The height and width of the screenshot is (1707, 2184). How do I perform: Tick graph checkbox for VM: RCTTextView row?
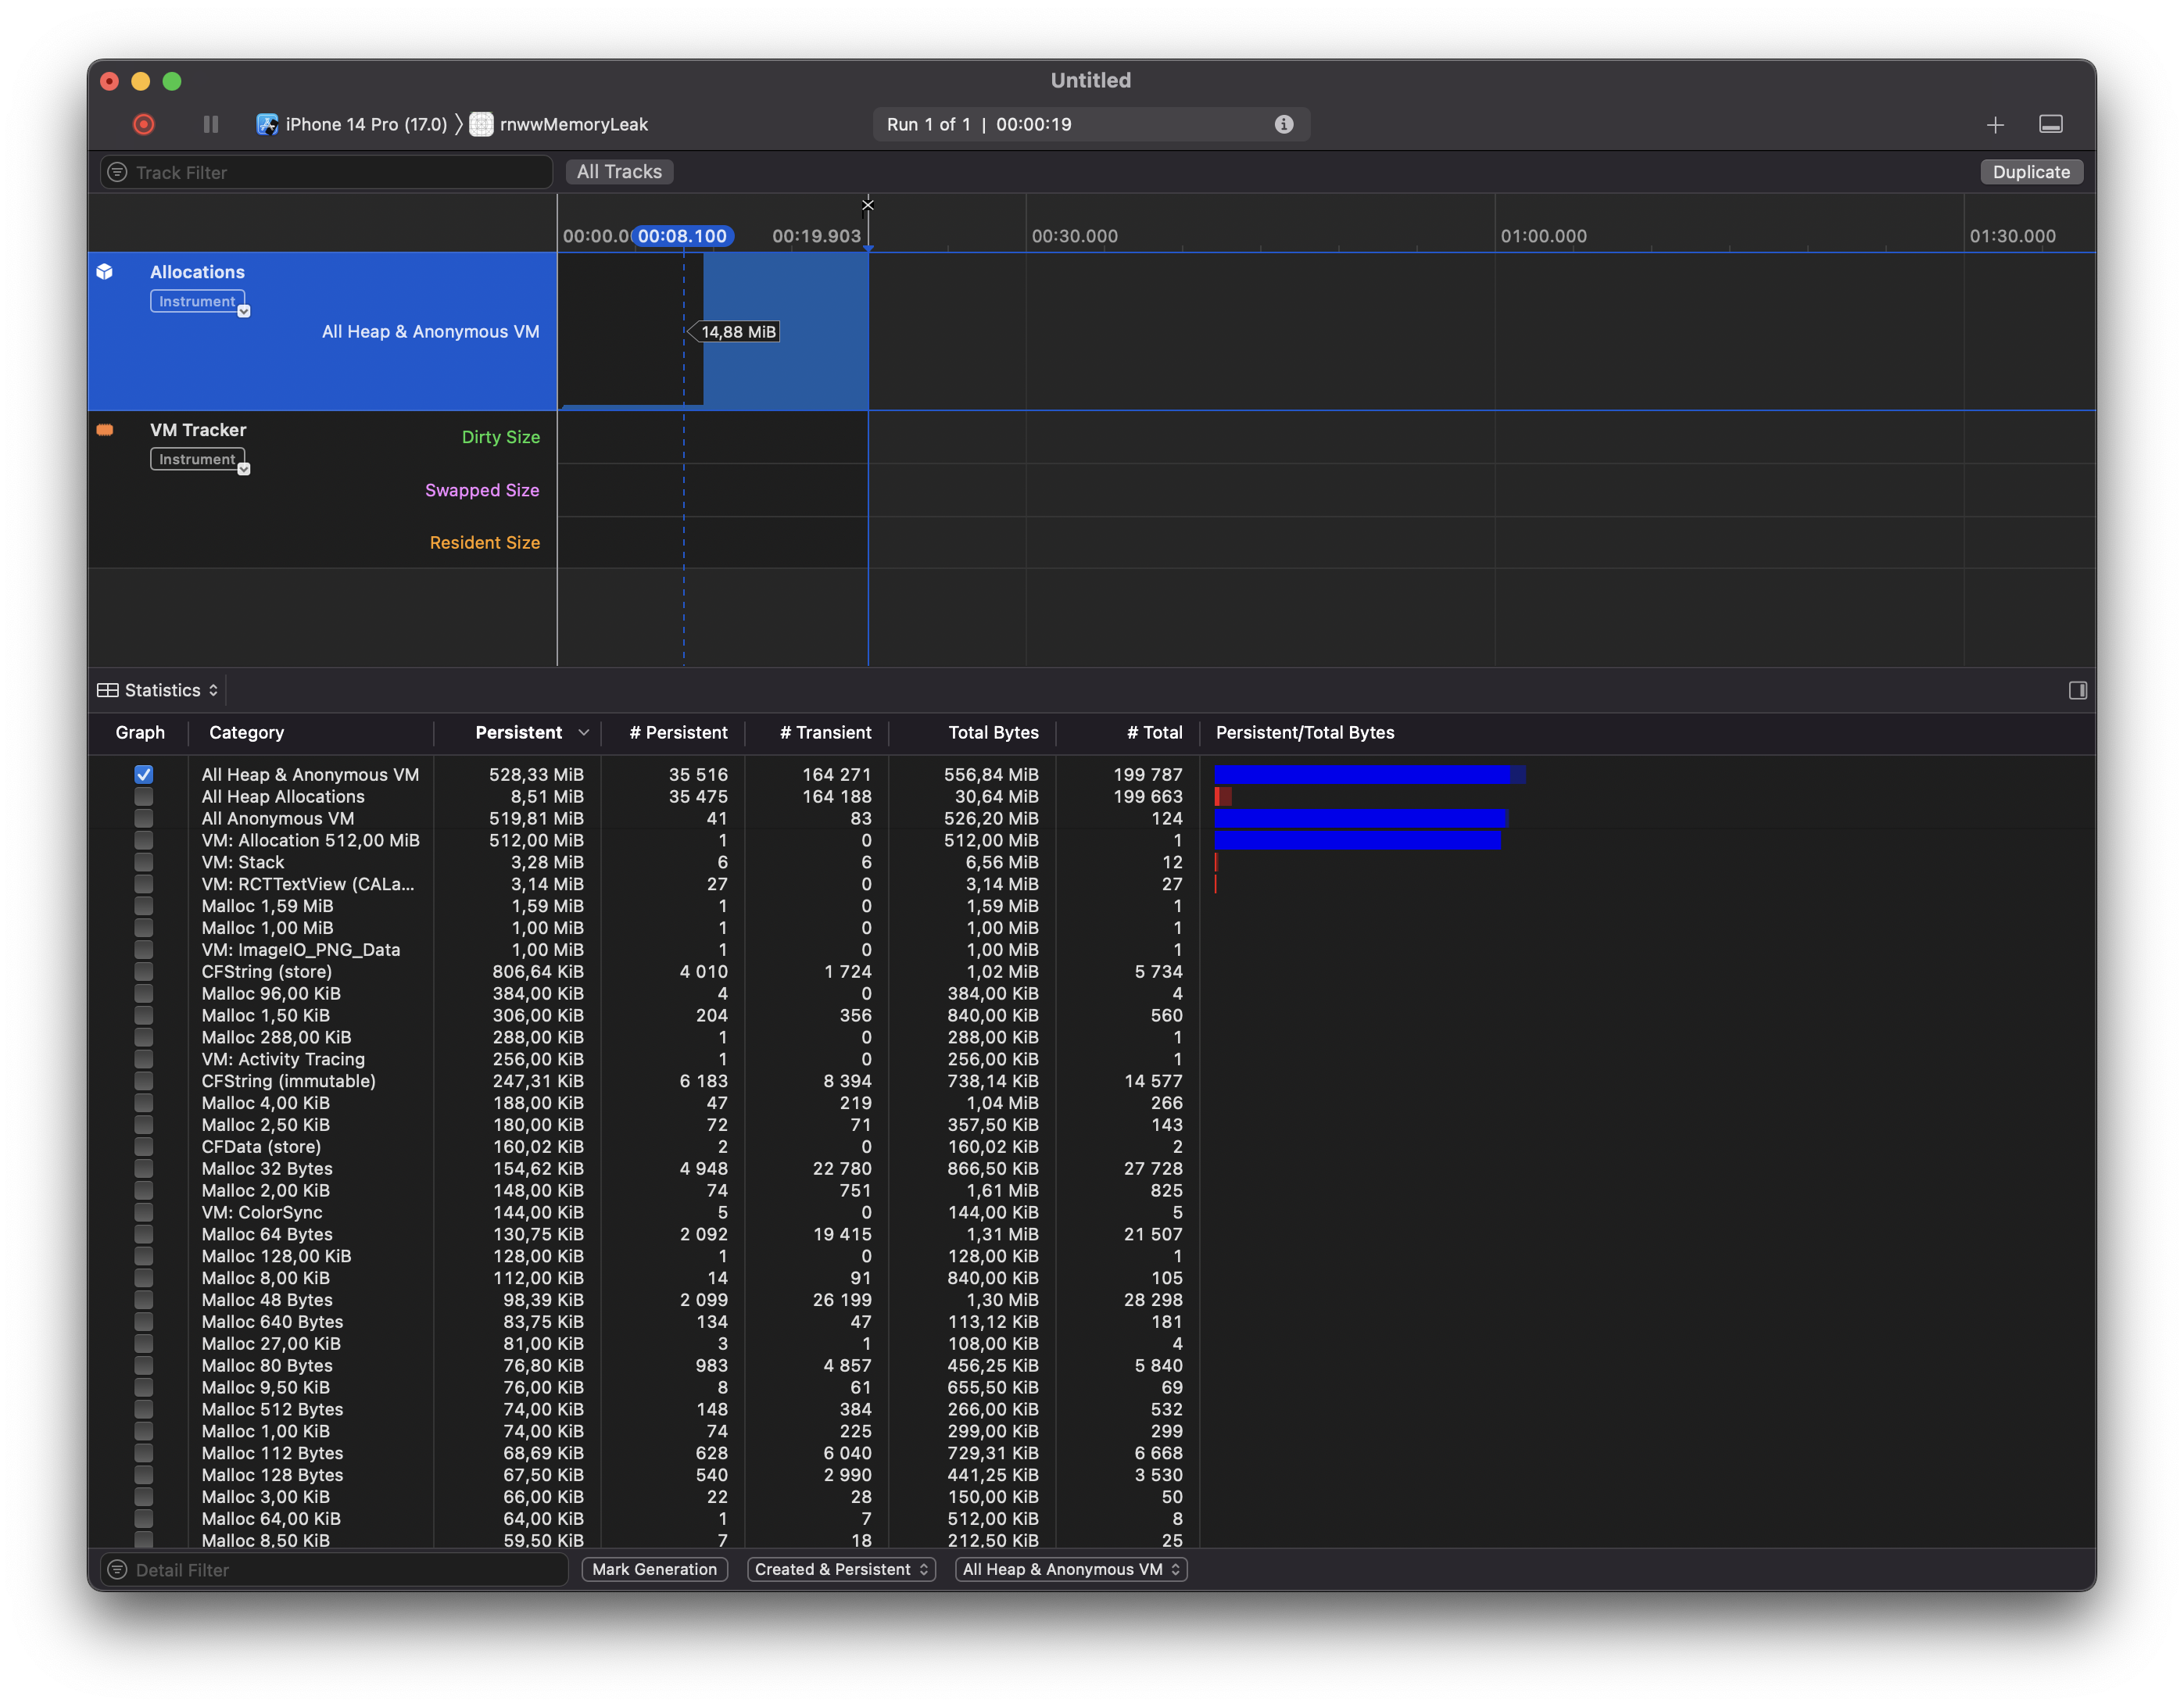[144, 884]
